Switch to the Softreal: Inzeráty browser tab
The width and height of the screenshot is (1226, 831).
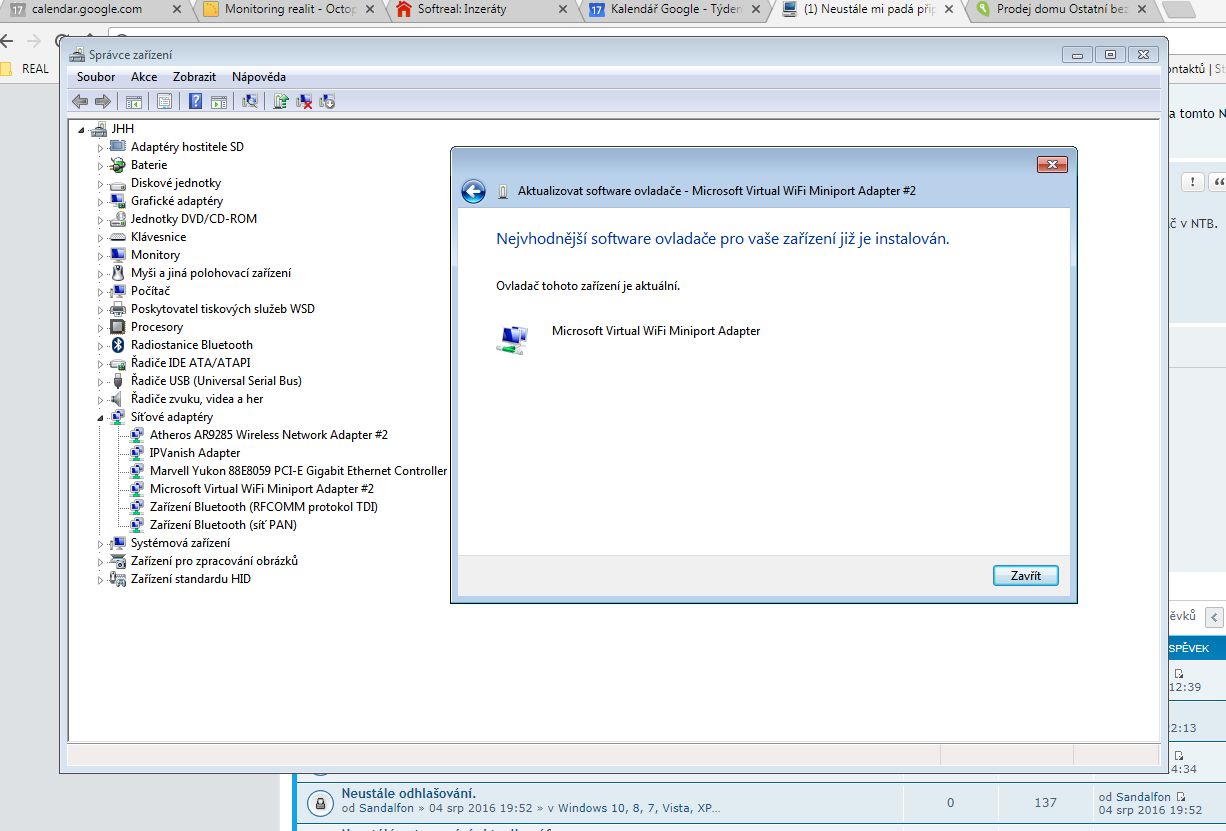(482, 10)
